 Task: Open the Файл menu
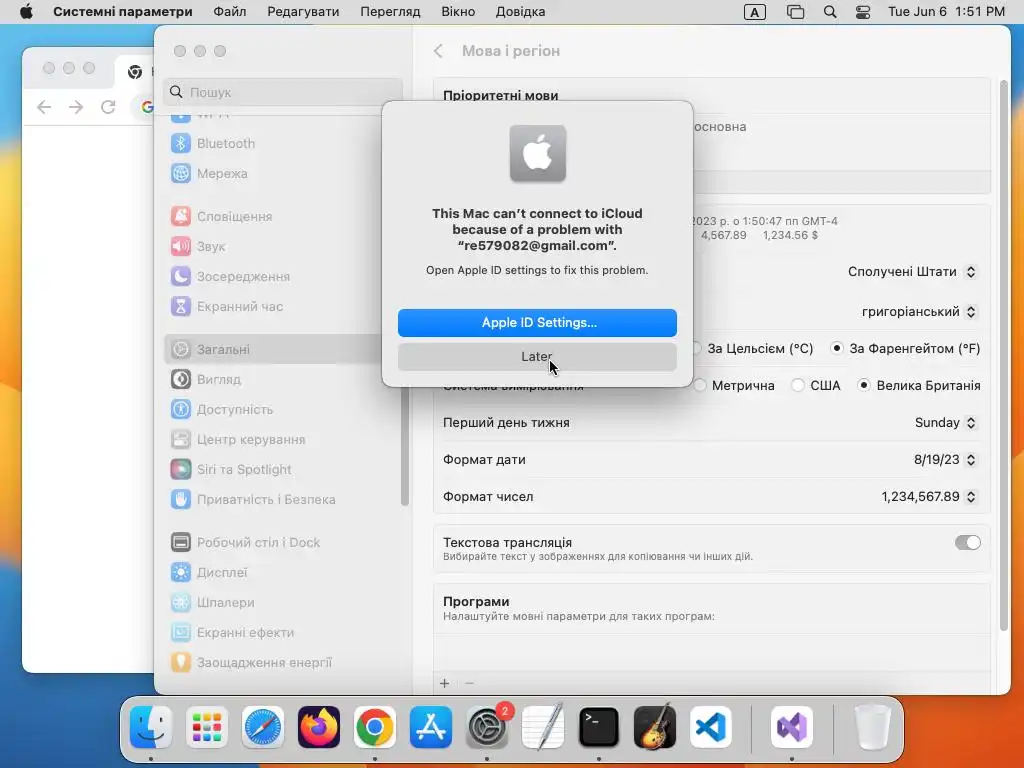230,12
